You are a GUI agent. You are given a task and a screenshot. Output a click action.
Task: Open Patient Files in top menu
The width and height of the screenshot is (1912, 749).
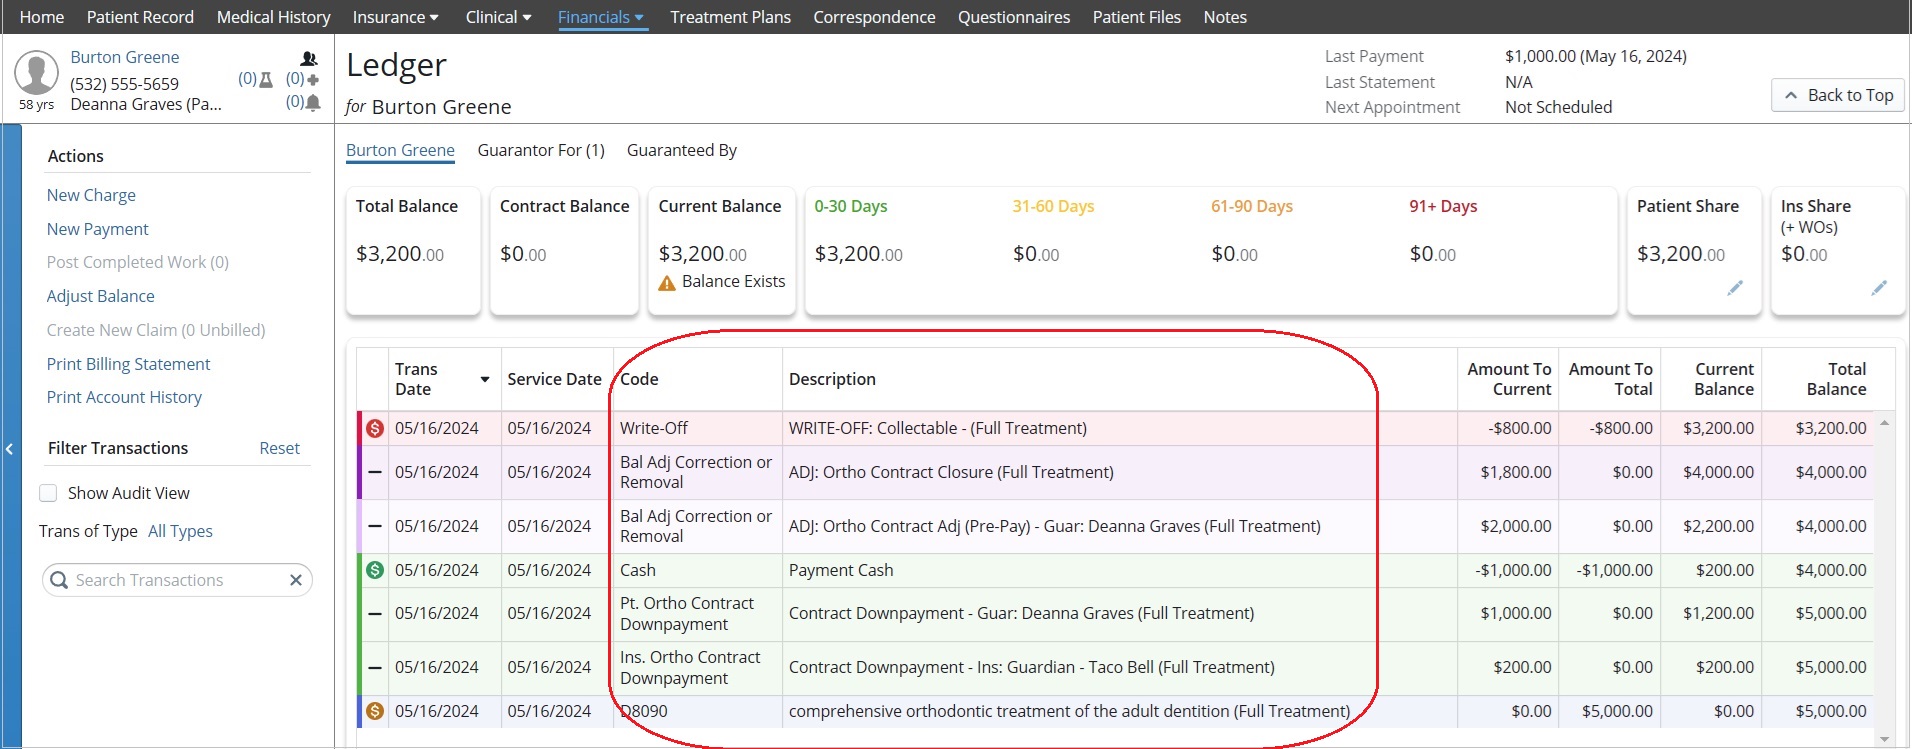point(1136,17)
